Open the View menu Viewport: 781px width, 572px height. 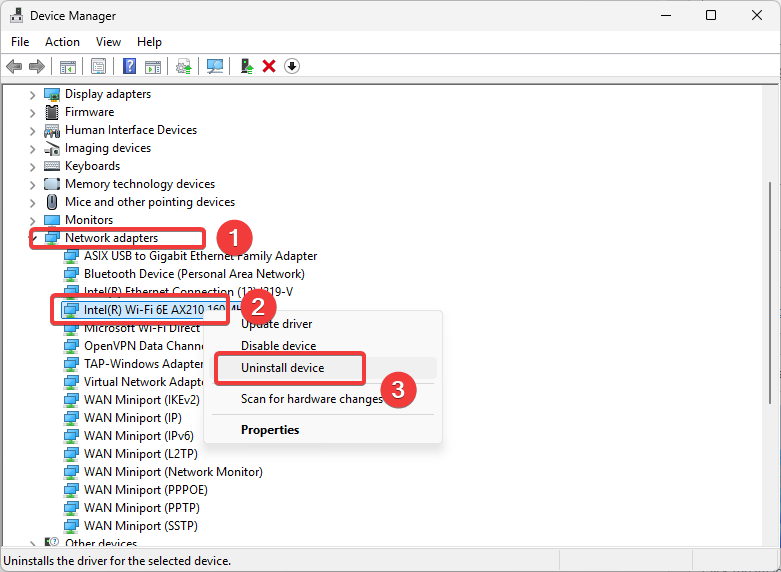(108, 42)
